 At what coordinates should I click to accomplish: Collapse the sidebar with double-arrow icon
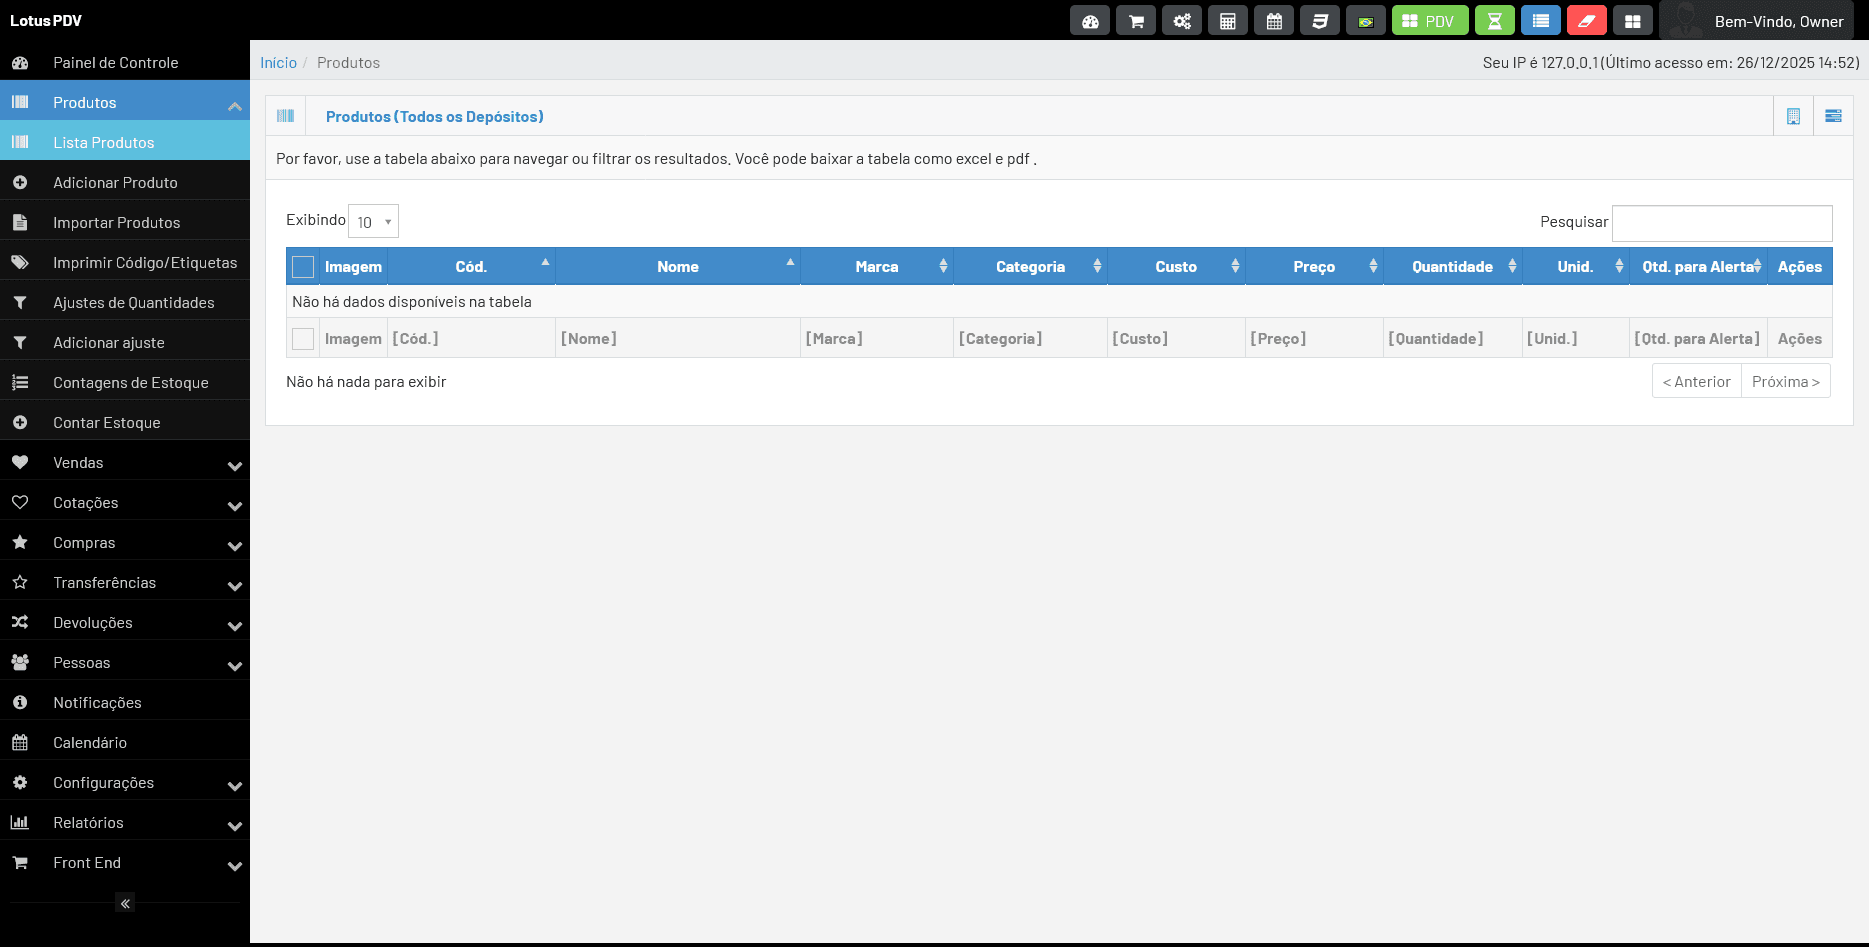point(125,903)
